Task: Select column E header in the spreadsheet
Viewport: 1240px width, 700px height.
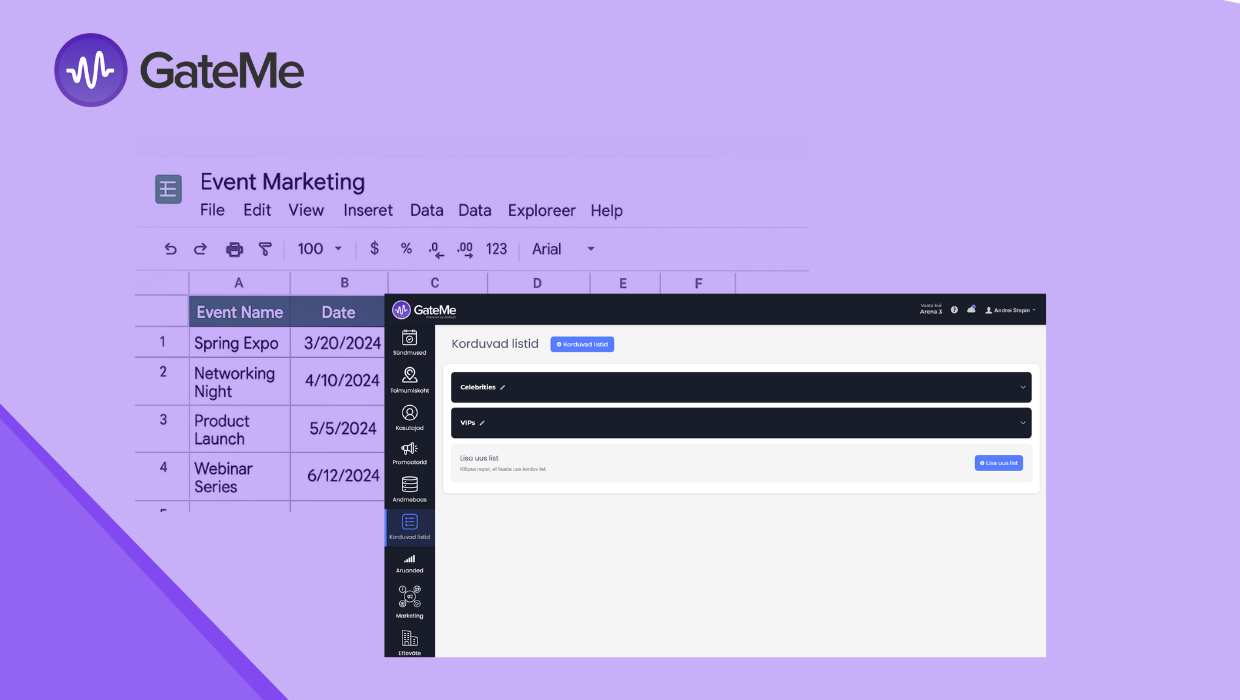Action: 623,283
